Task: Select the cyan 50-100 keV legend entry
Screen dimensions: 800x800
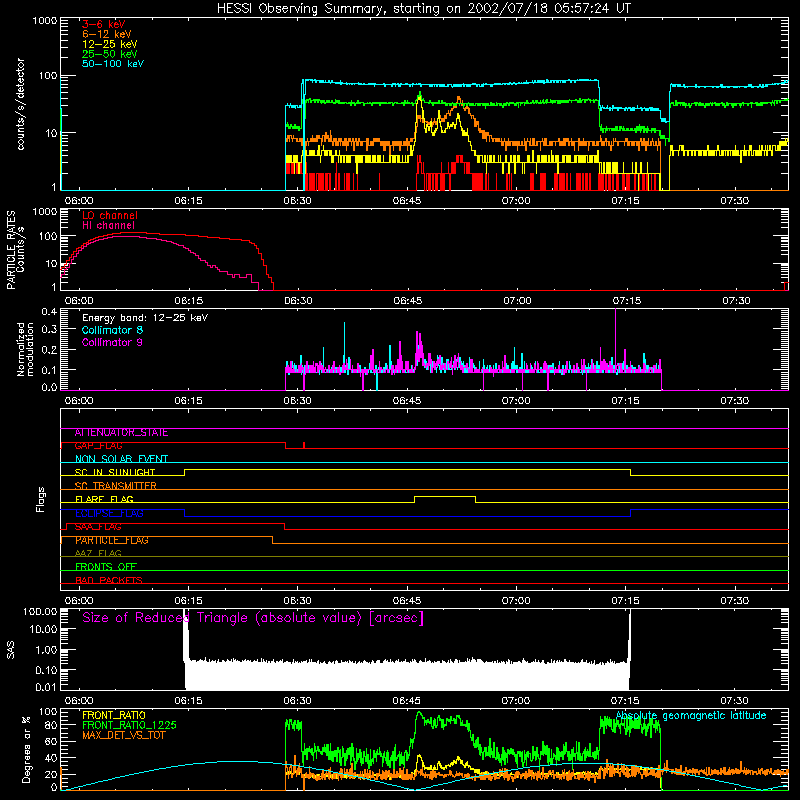Action: [113, 64]
